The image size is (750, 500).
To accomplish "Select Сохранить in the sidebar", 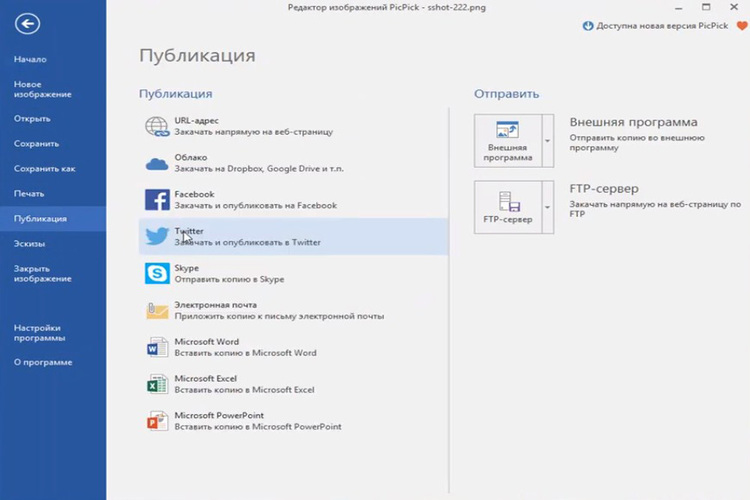I will (x=36, y=144).
